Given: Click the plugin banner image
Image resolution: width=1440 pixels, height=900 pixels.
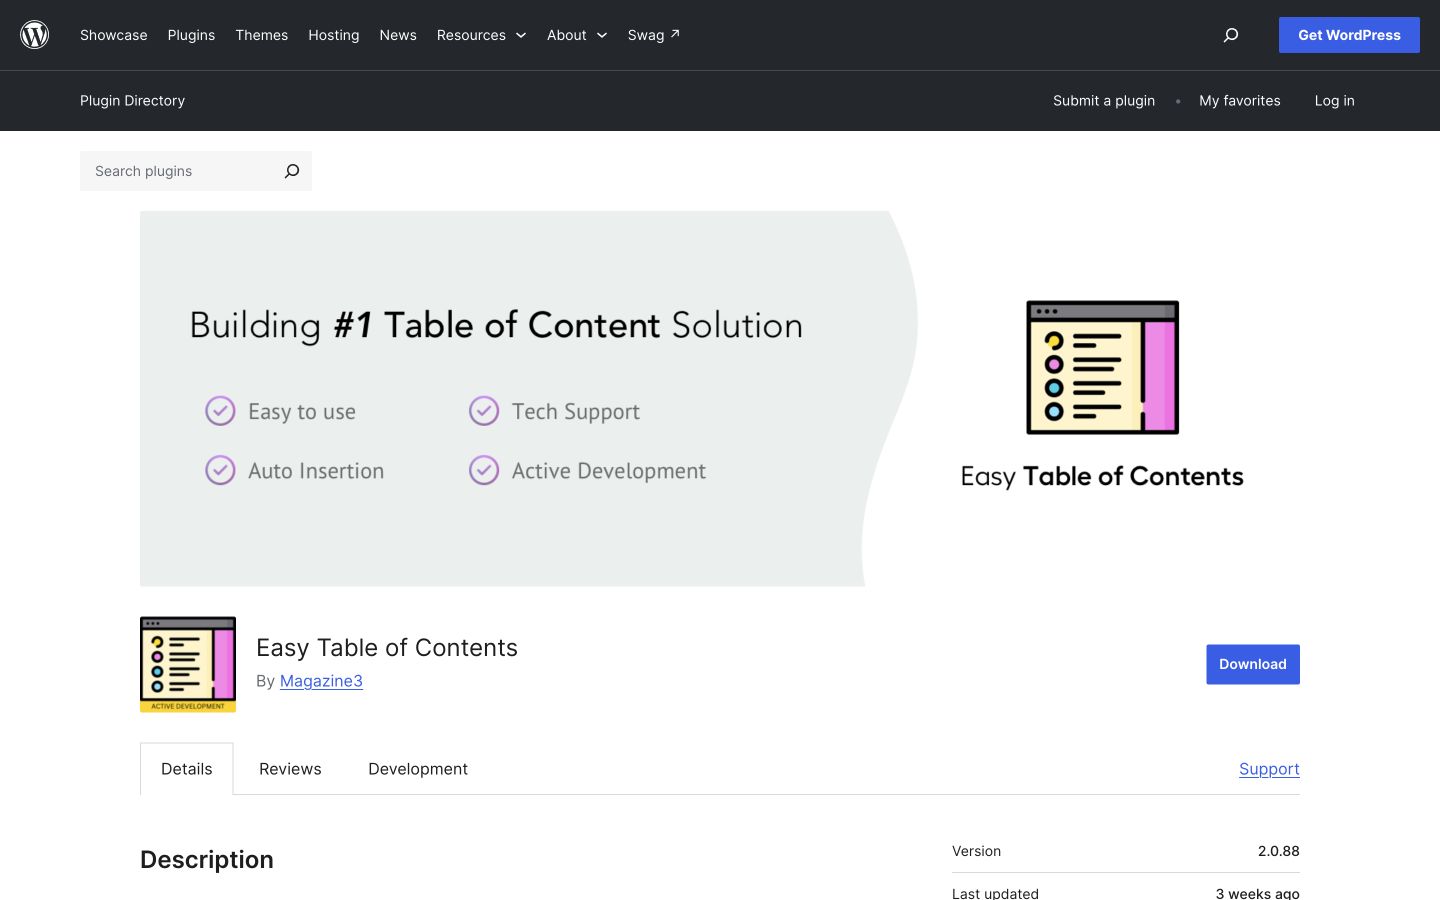Looking at the screenshot, I should (x=720, y=398).
